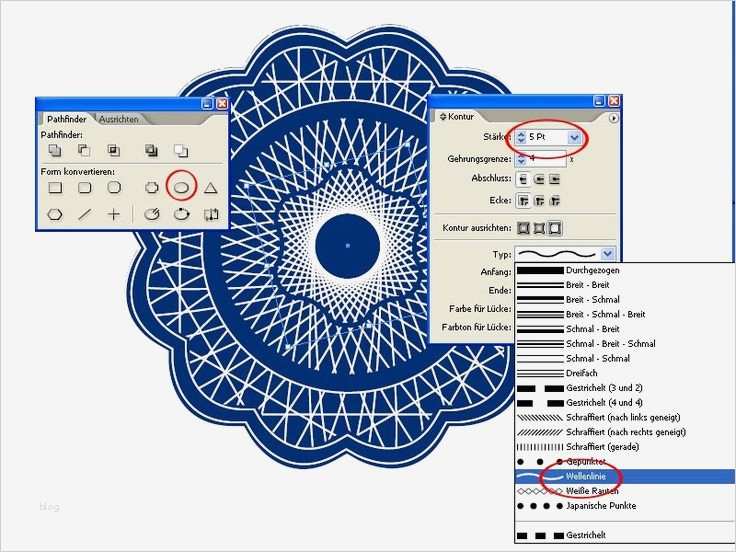This screenshot has width=736, height=552.
Task: Click the reverse path icon
Action: coord(211,215)
